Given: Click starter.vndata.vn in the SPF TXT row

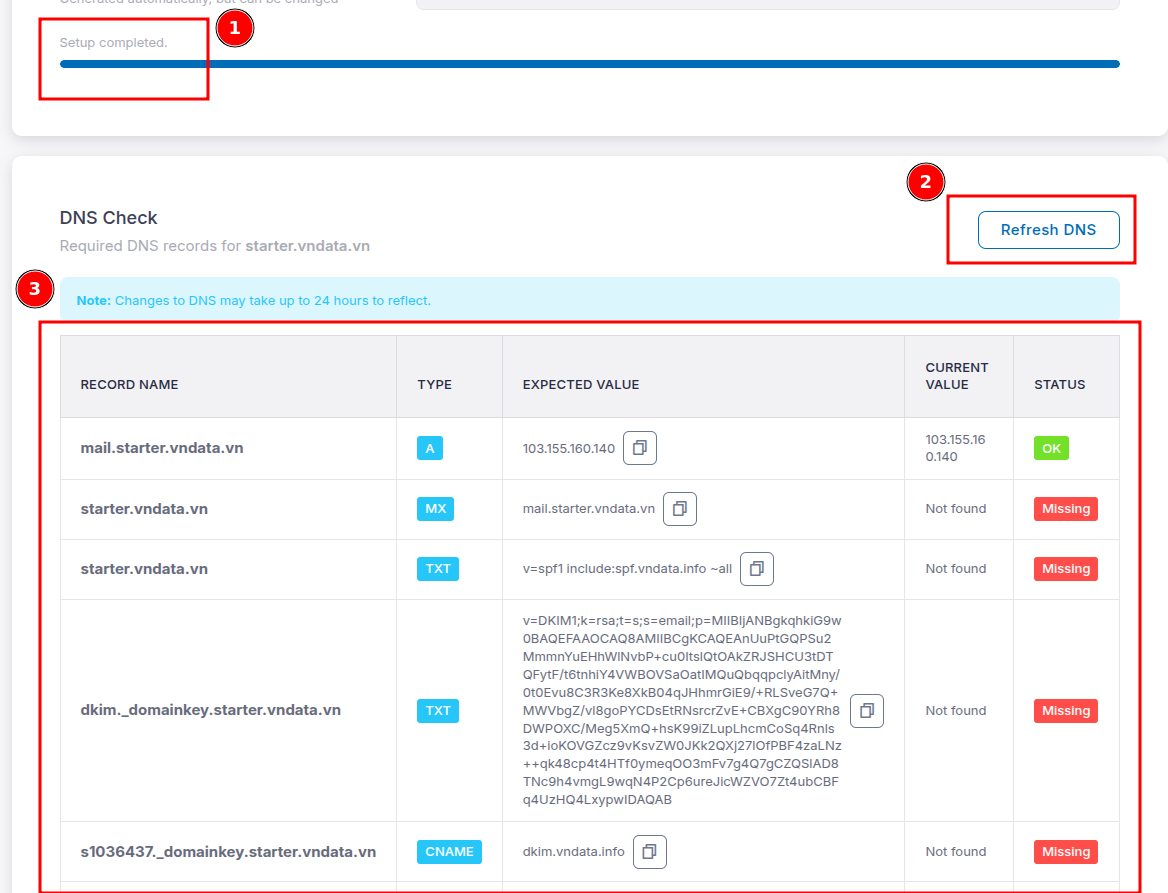Looking at the screenshot, I should coord(144,569).
